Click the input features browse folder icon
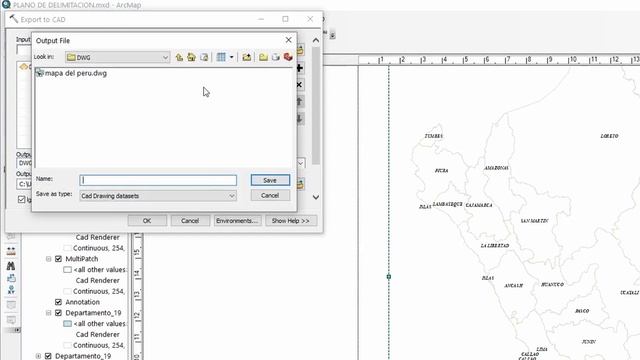The height and width of the screenshot is (360, 640). tap(300, 51)
